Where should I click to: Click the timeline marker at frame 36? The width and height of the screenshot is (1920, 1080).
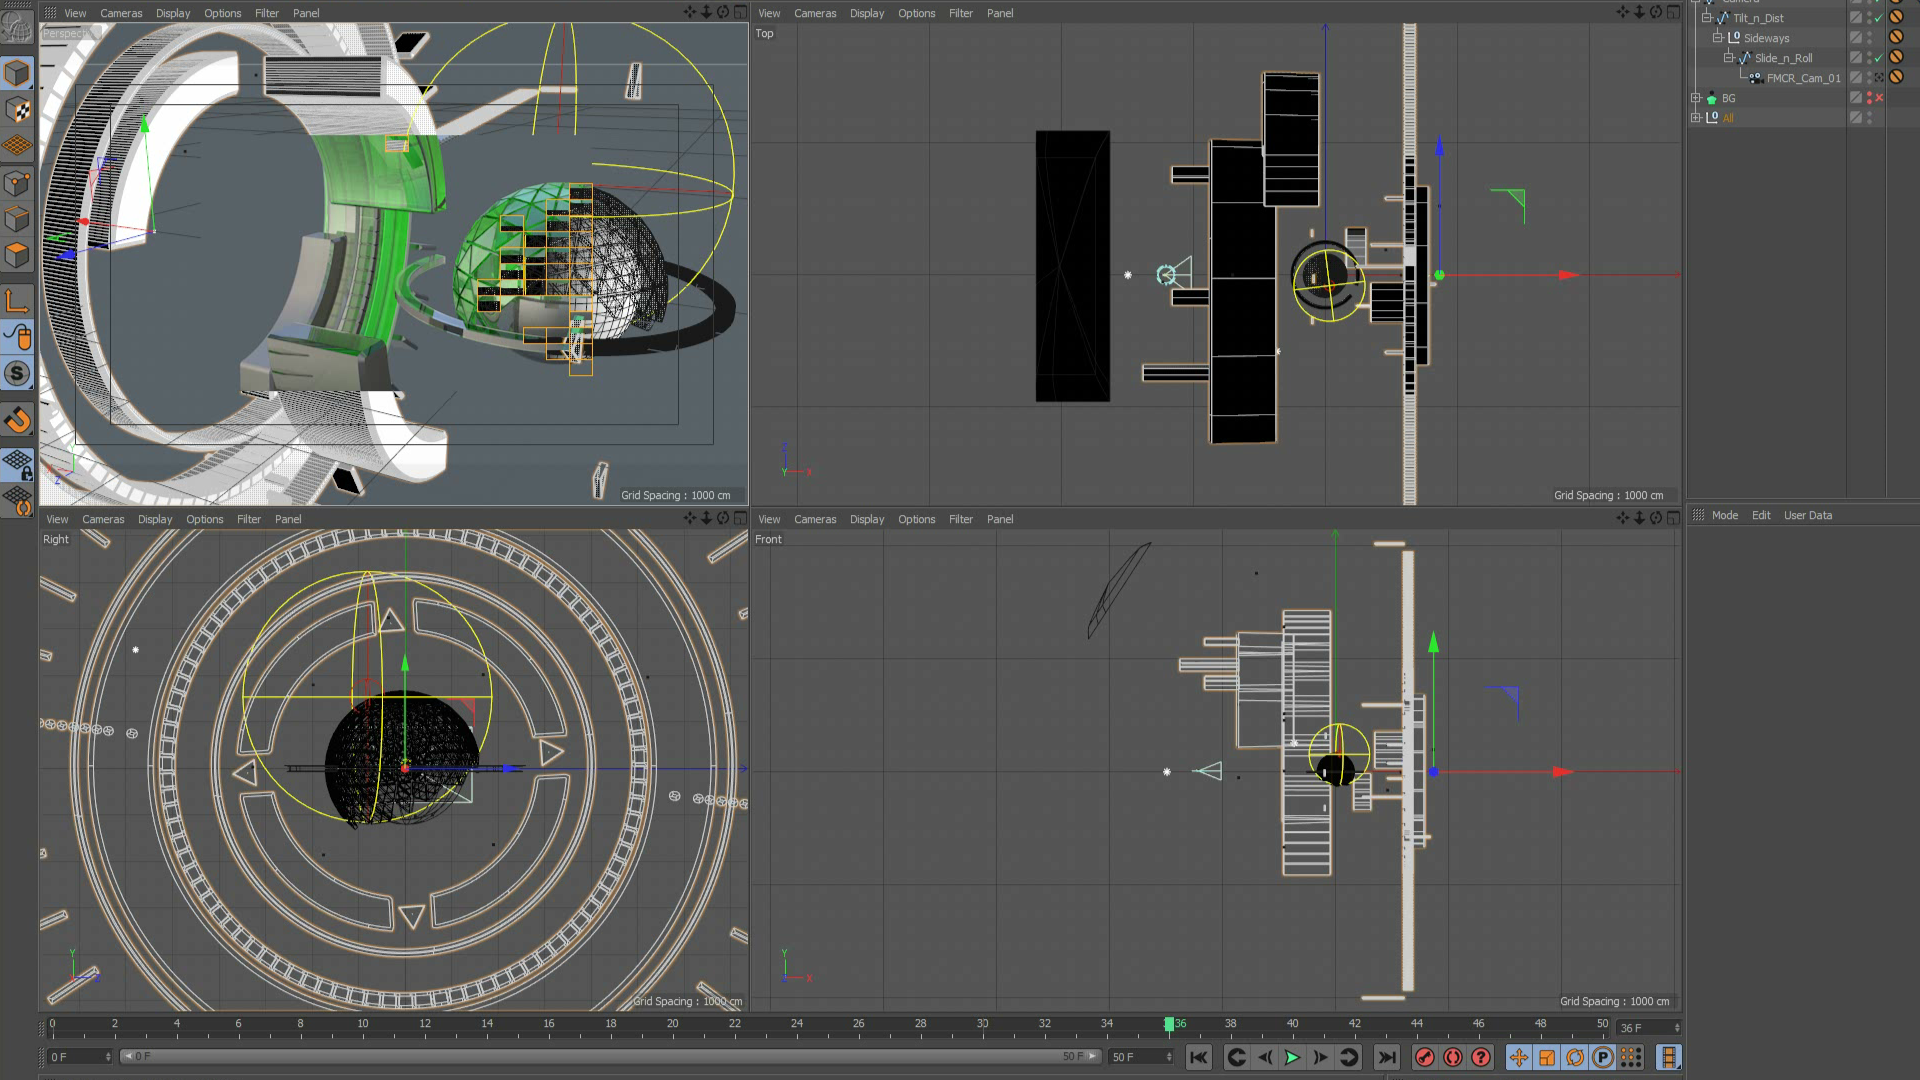(1169, 1024)
